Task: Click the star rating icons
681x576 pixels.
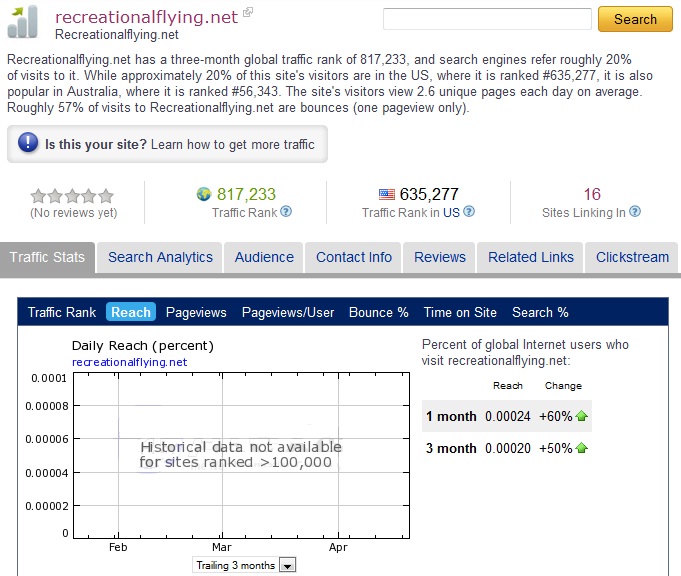Action: [72, 196]
